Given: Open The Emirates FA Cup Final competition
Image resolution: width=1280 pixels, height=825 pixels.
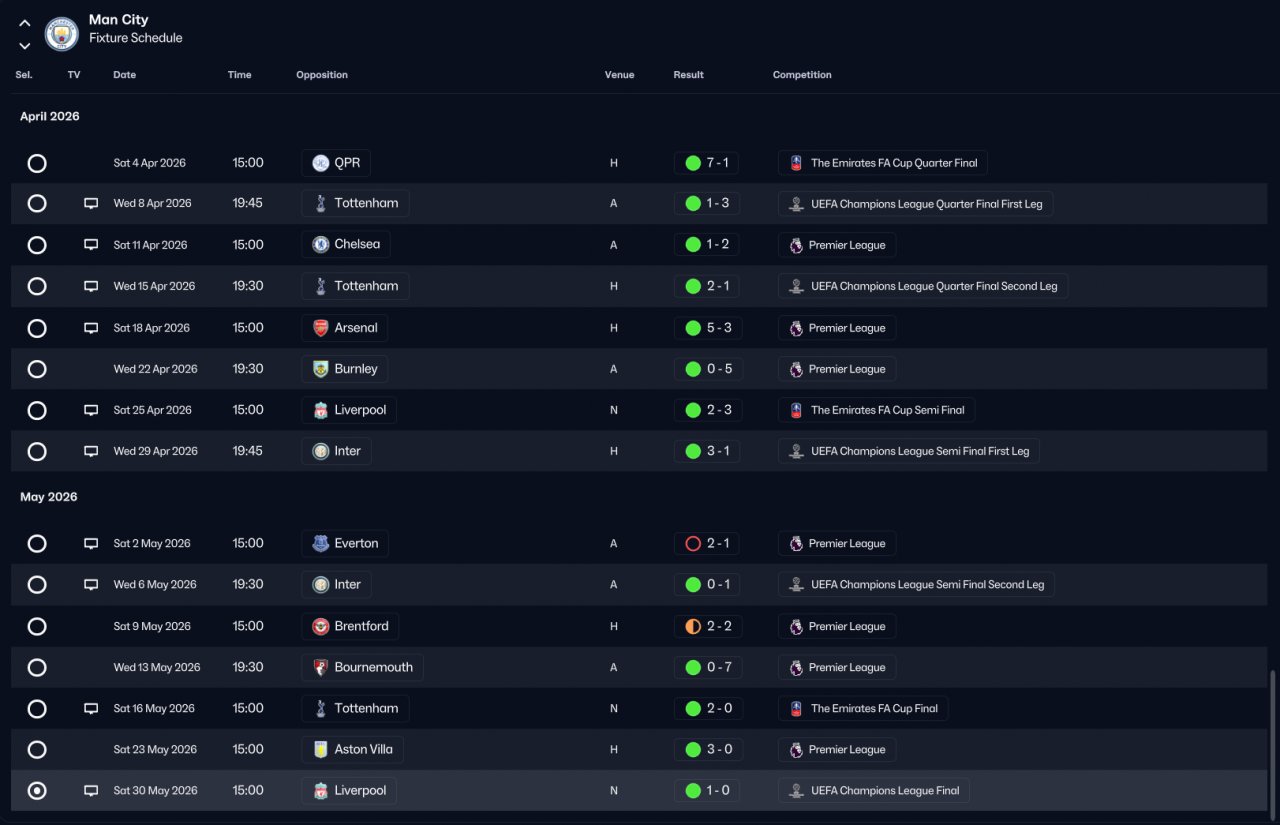Looking at the screenshot, I should [863, 709].
